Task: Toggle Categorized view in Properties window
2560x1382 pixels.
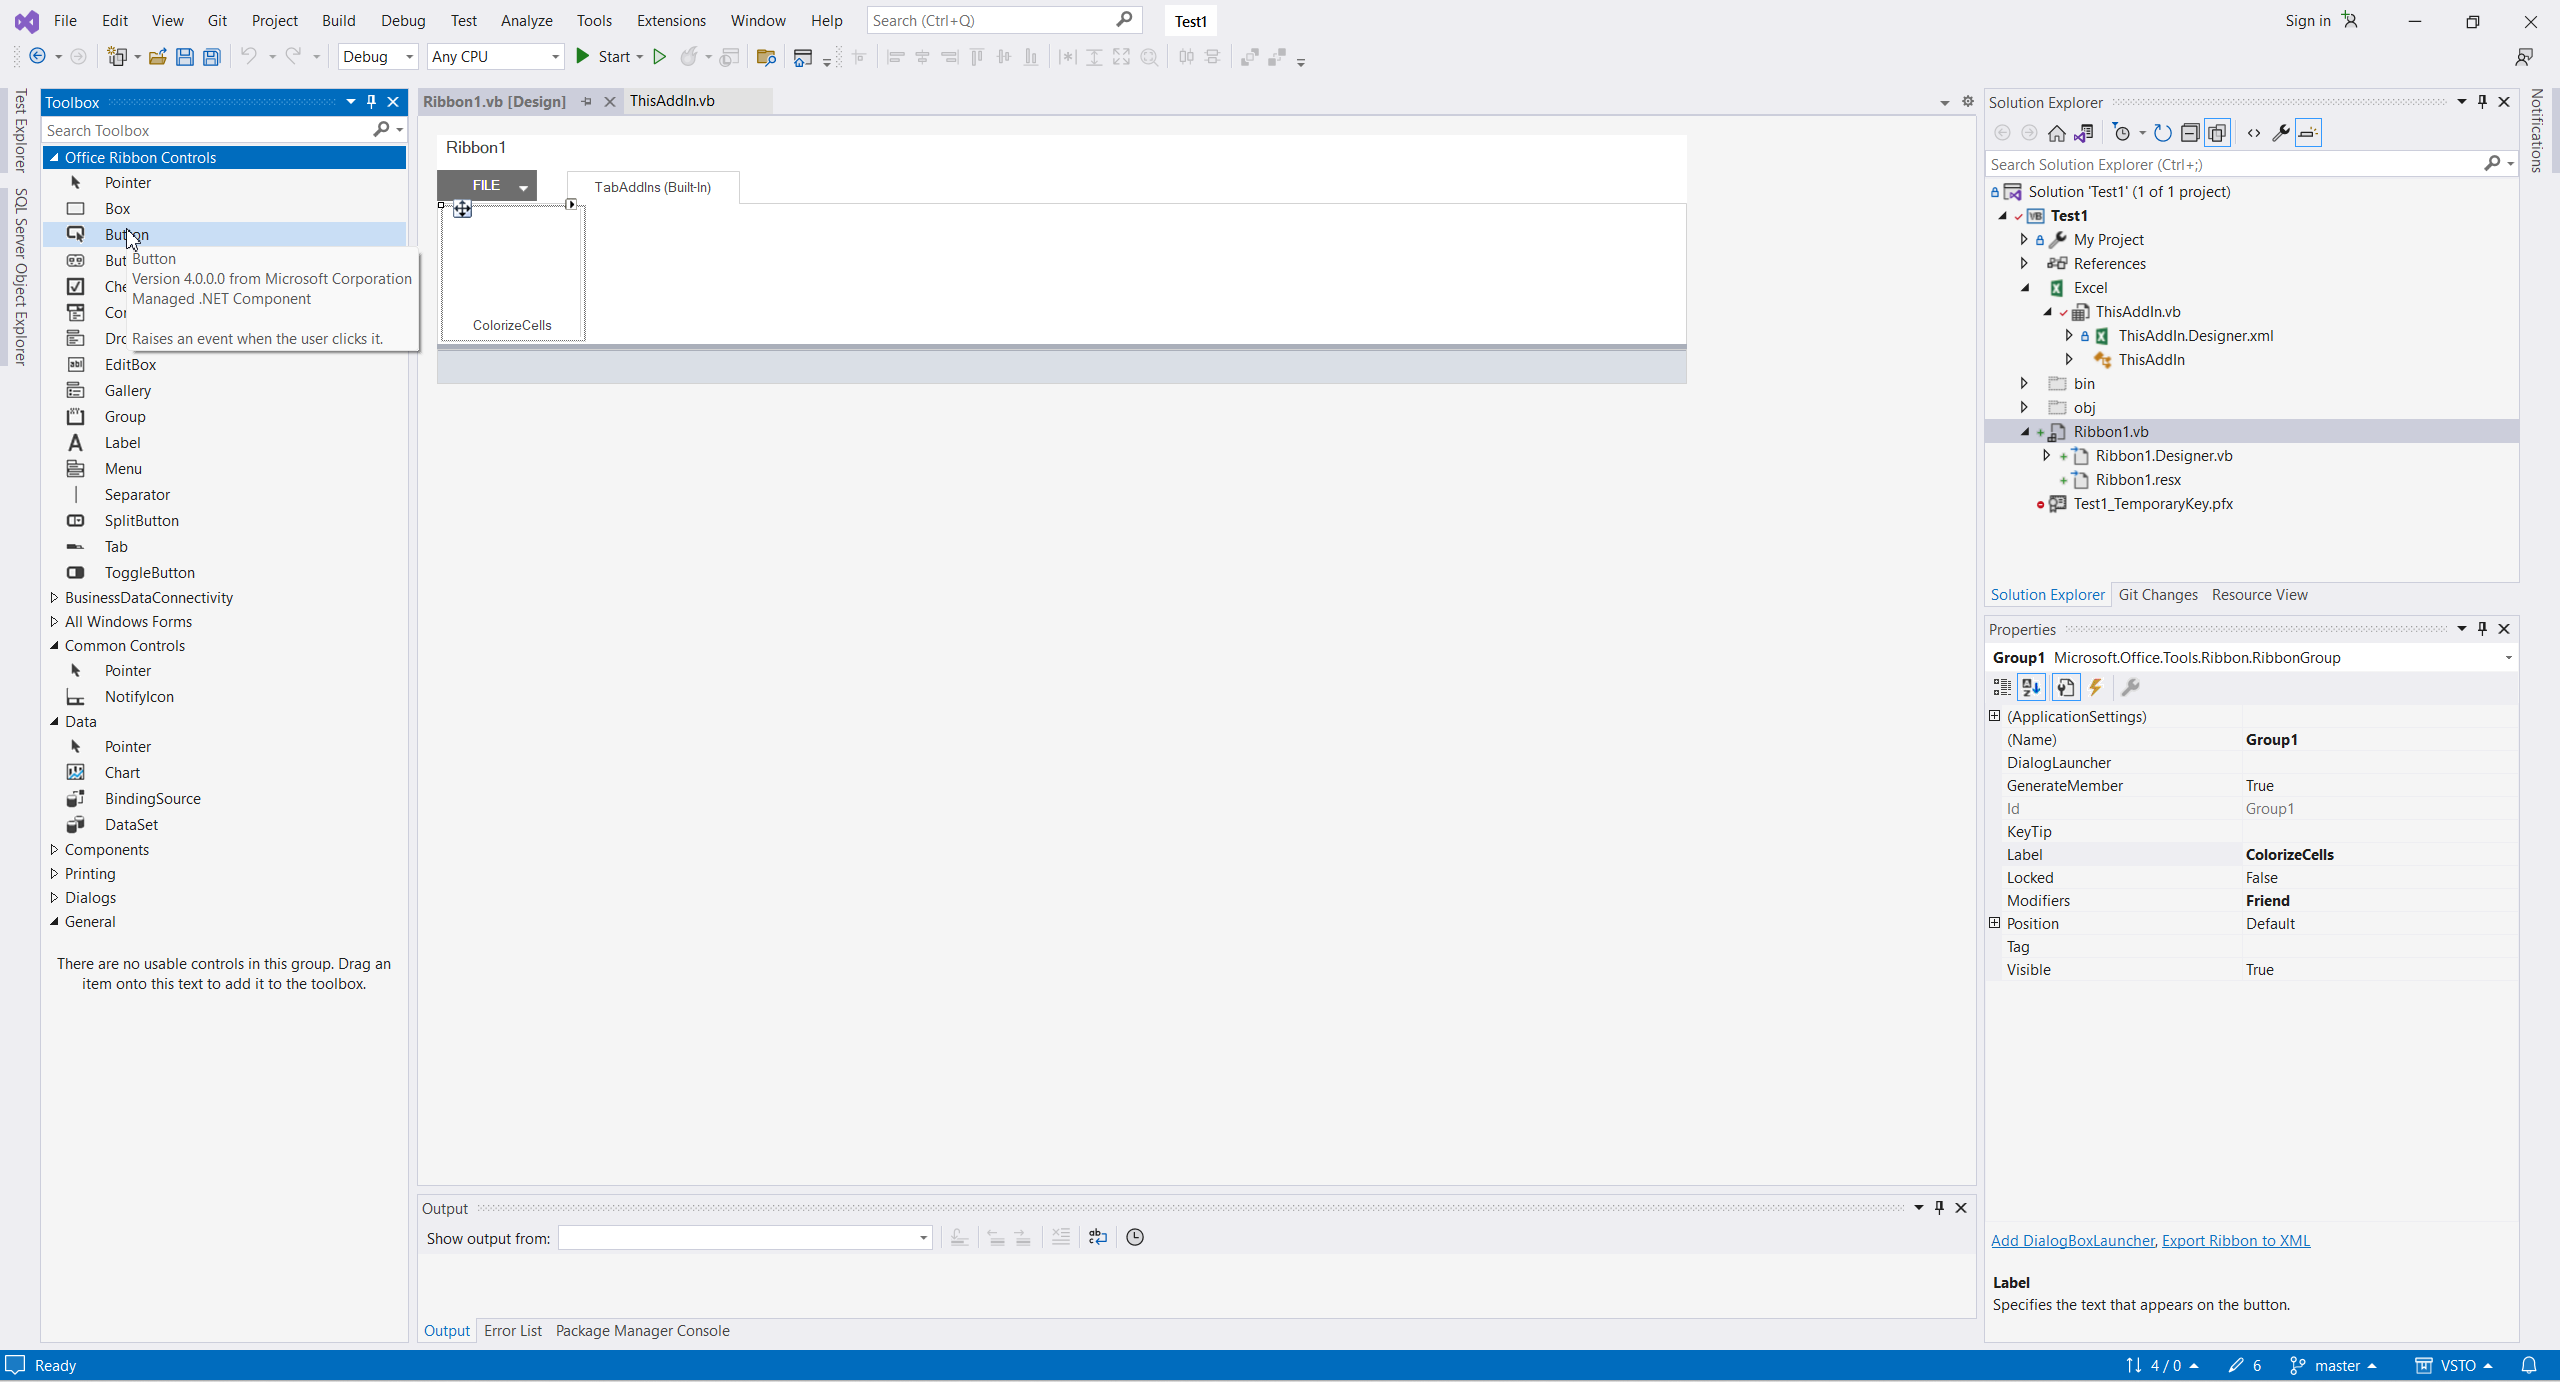Action: click(x=2002, y=687)
